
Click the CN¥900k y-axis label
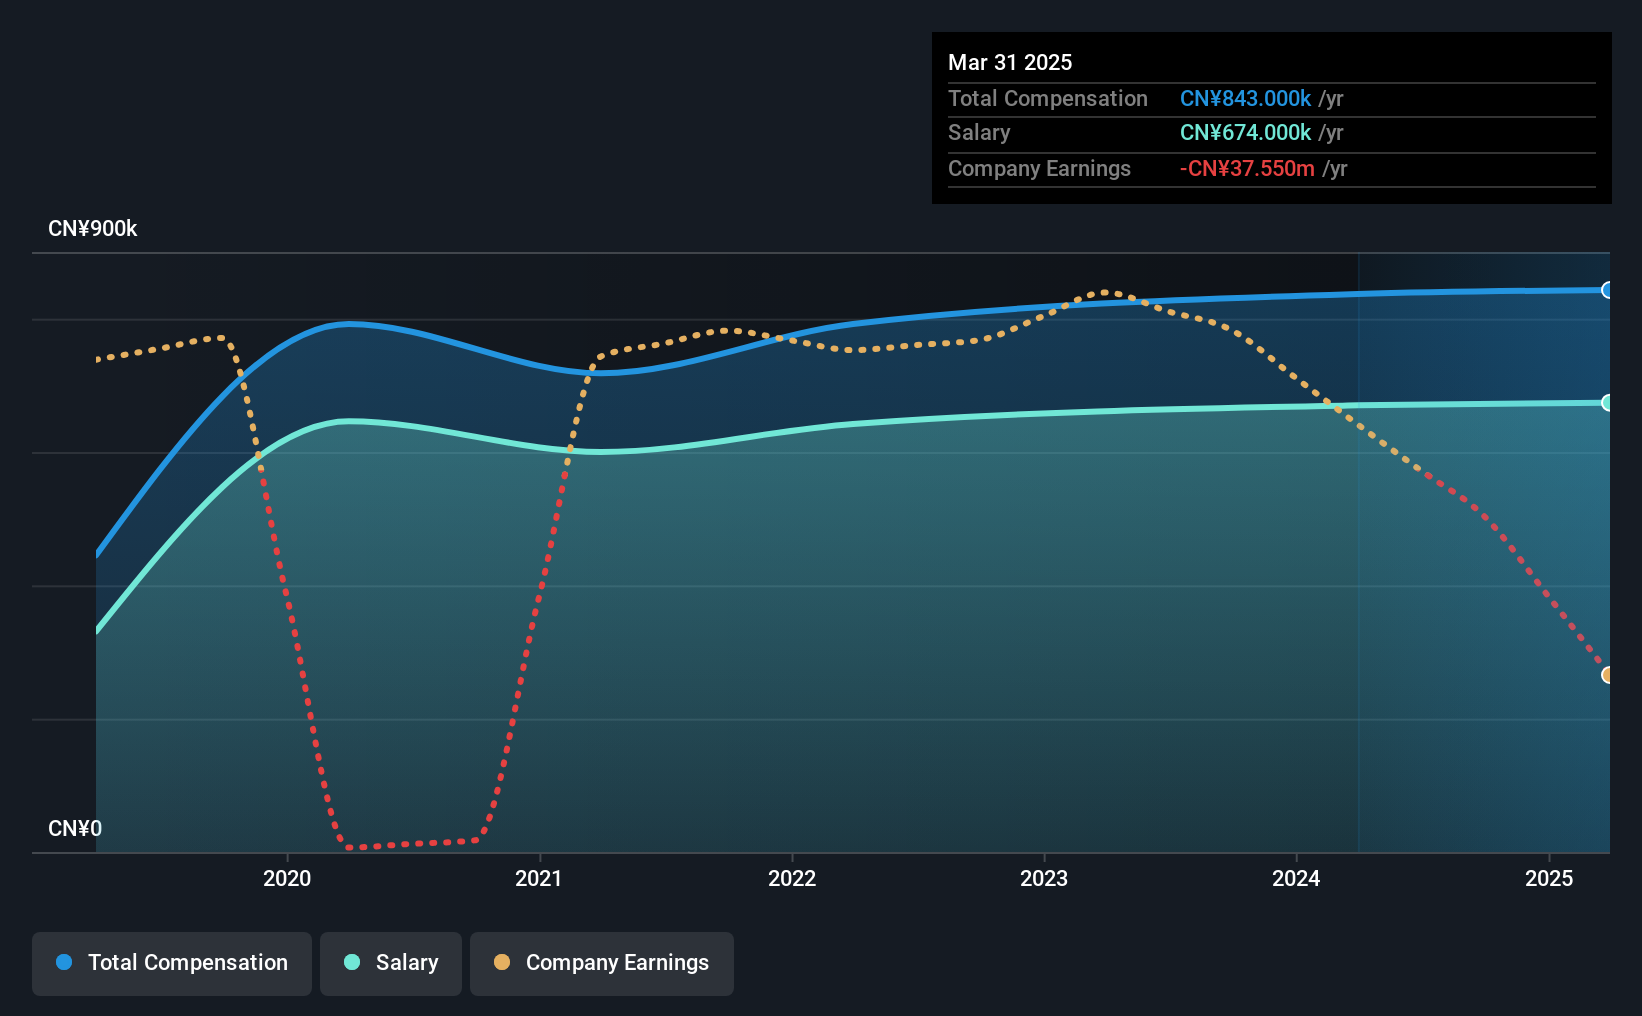point(93,229)
